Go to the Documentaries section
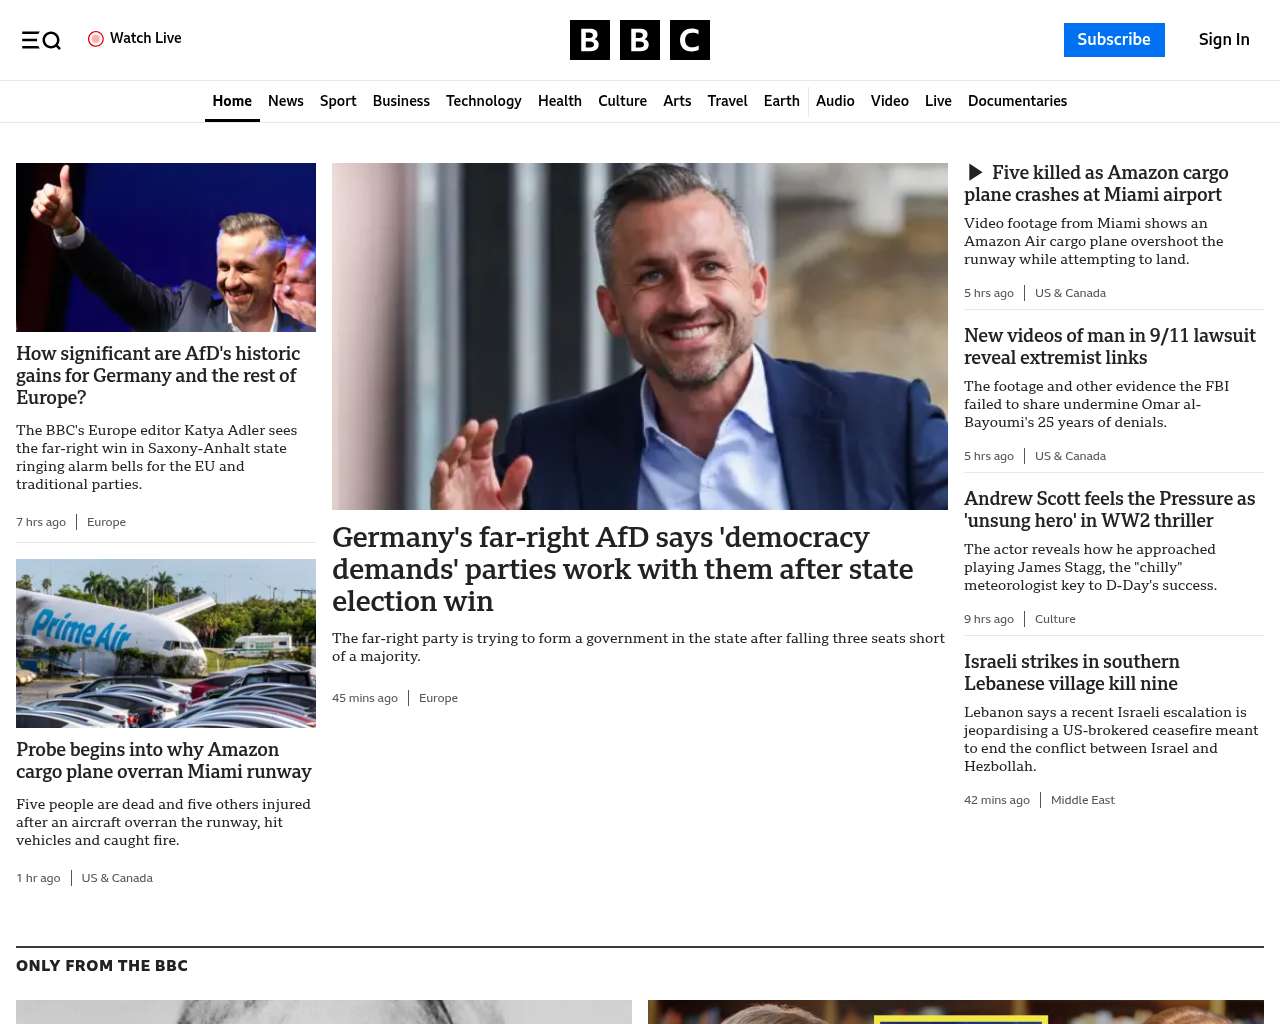 coord(1017,101)
